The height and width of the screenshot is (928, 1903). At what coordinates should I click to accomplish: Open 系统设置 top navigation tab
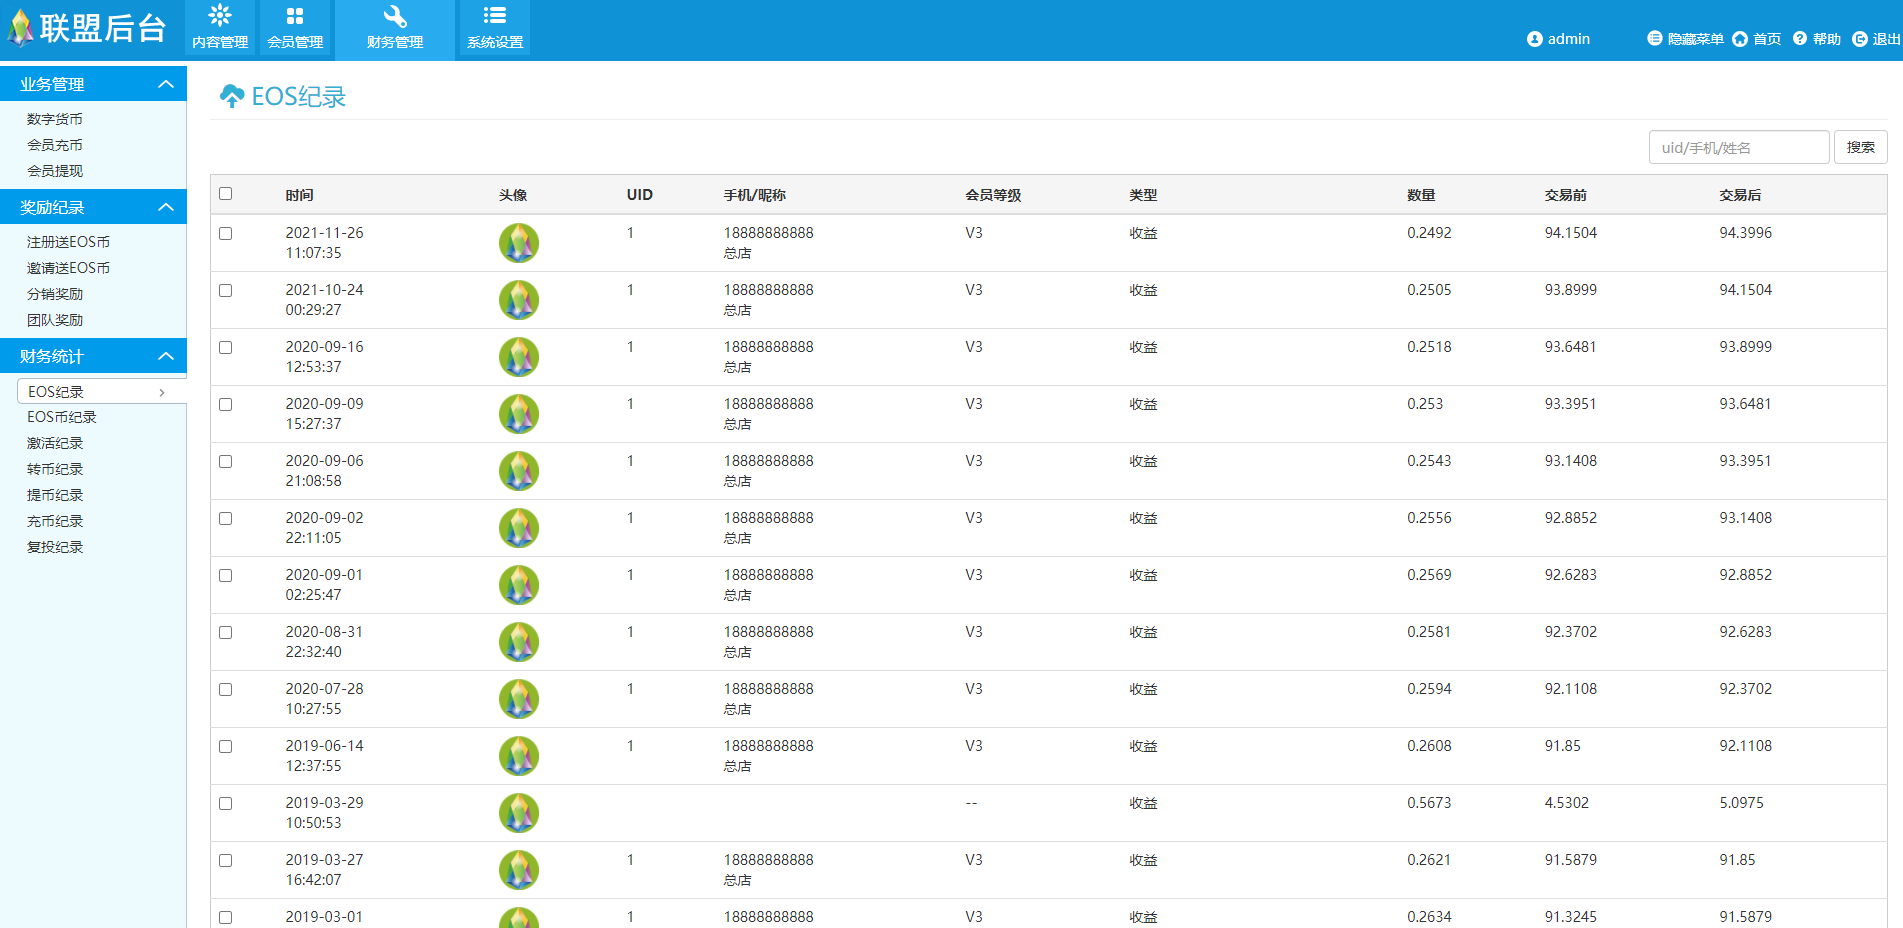pos(495,29)
